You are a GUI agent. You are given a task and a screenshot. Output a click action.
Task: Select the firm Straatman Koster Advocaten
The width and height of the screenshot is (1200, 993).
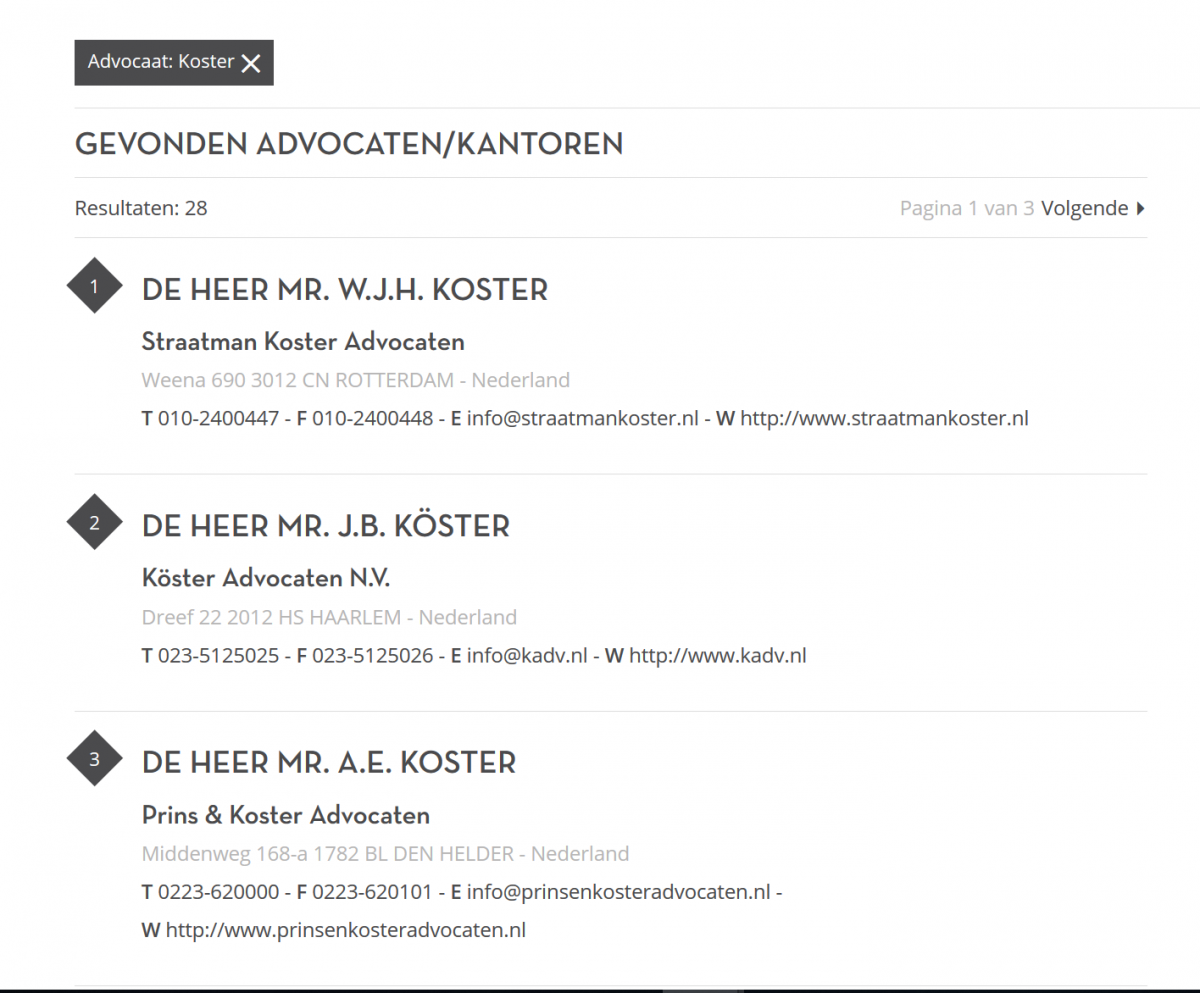pos(302,342)
